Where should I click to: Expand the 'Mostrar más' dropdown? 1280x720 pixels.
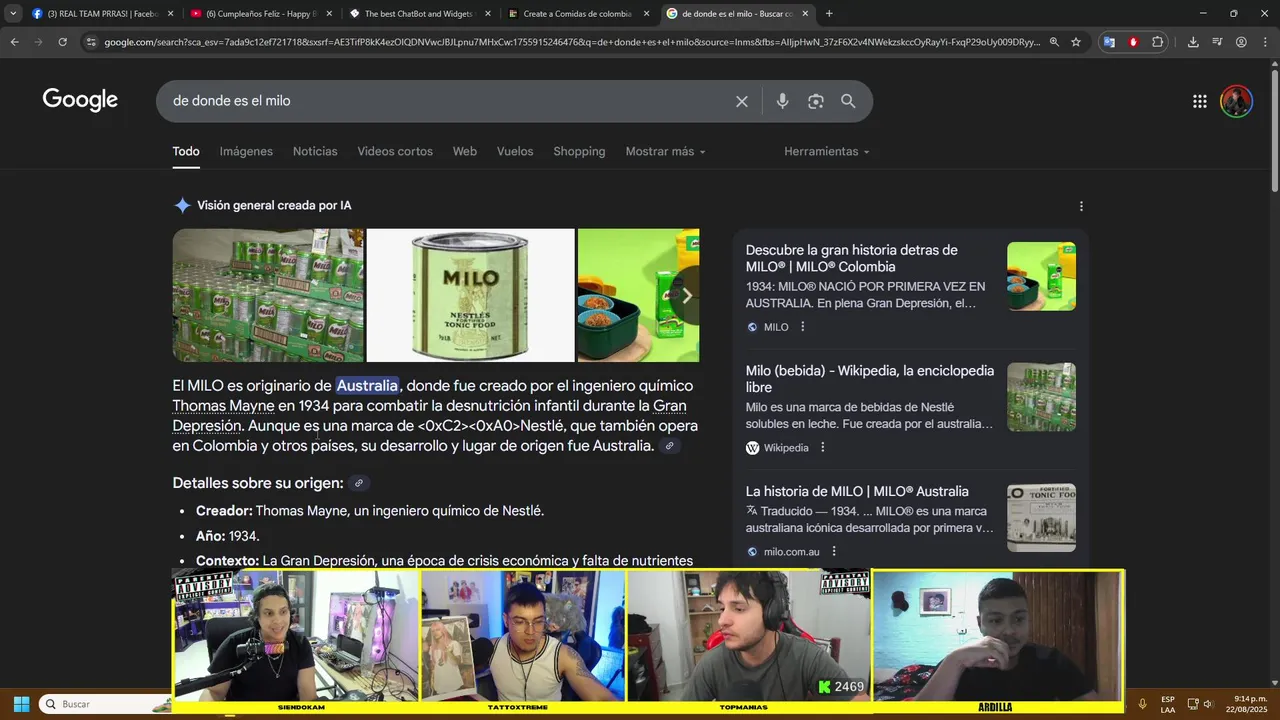(x=665, y=151)
